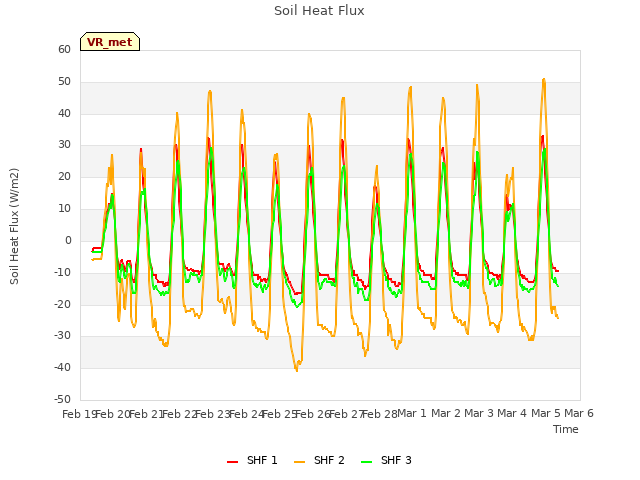Viewport: 640px width, 480px height.
Task: Click the -40 y-axis tick label
Action: (62, 367)
